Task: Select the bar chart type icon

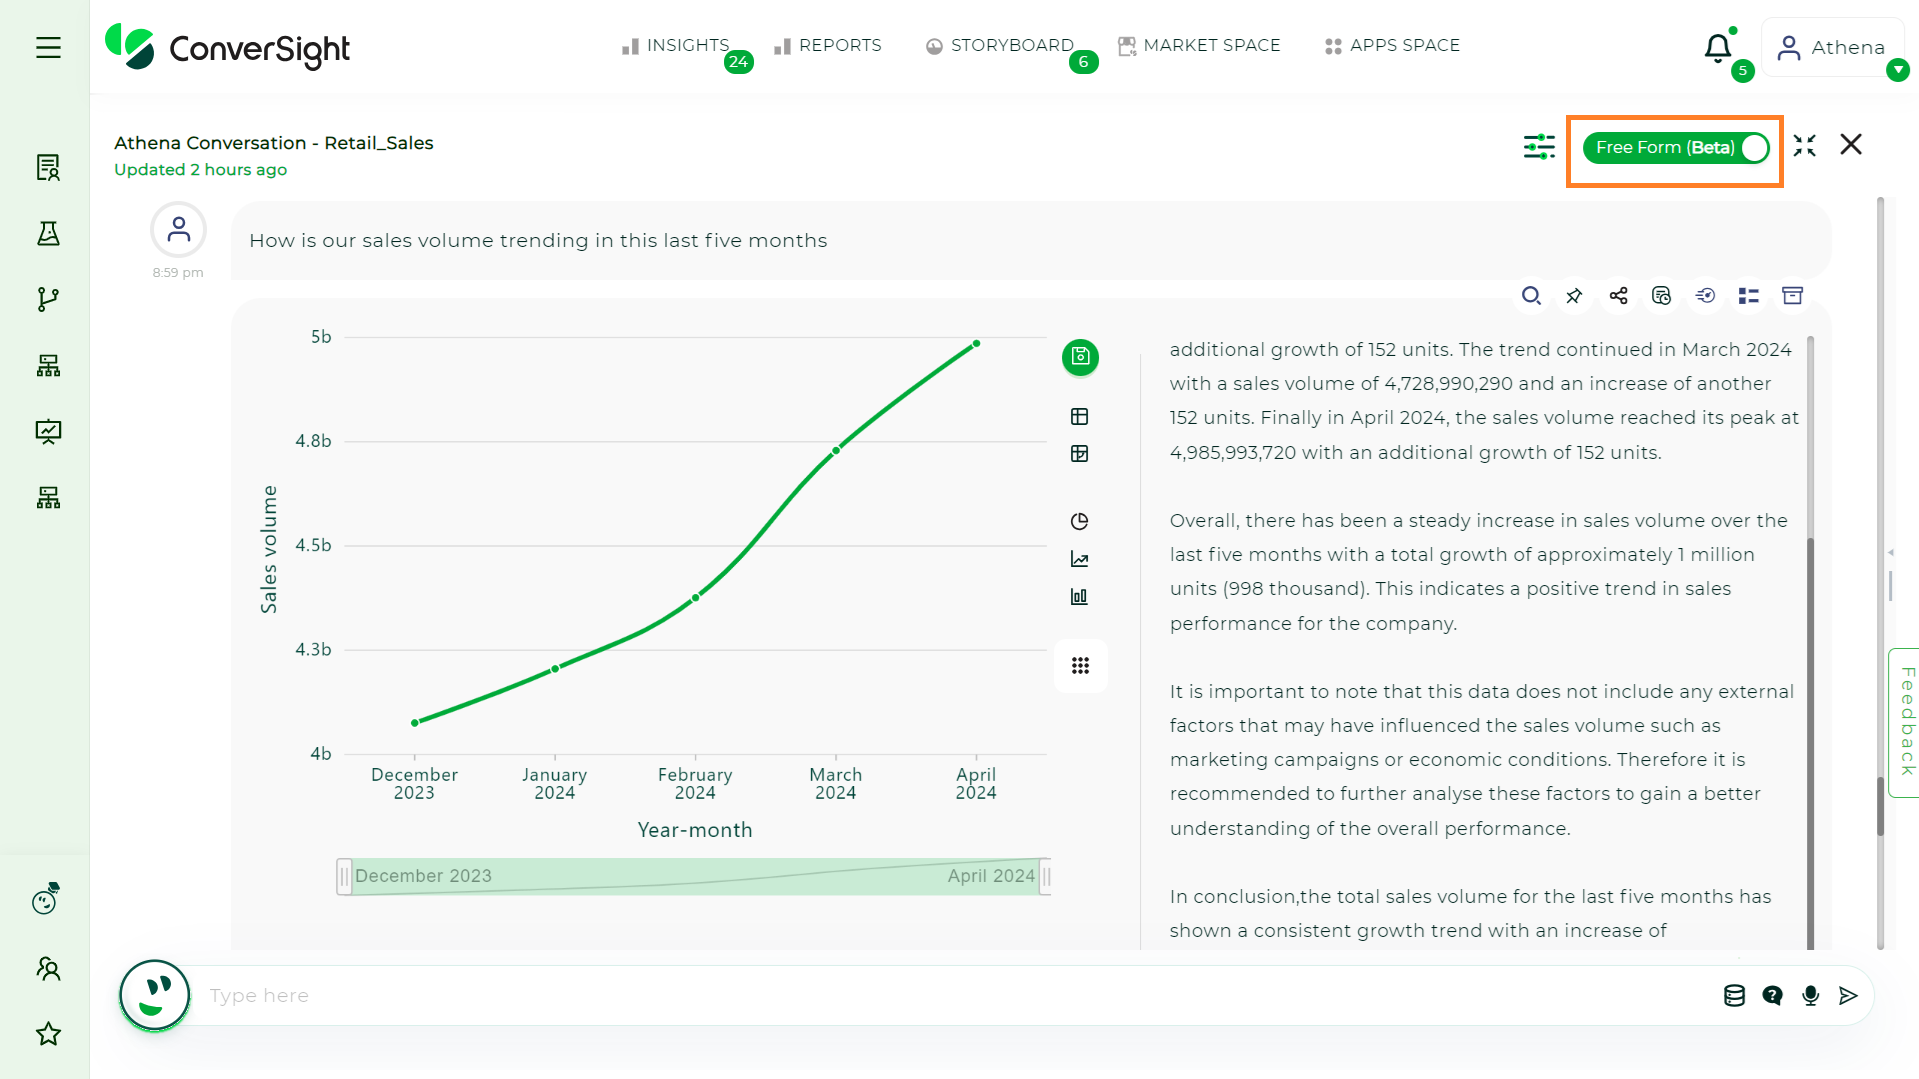Action: 1079,597
